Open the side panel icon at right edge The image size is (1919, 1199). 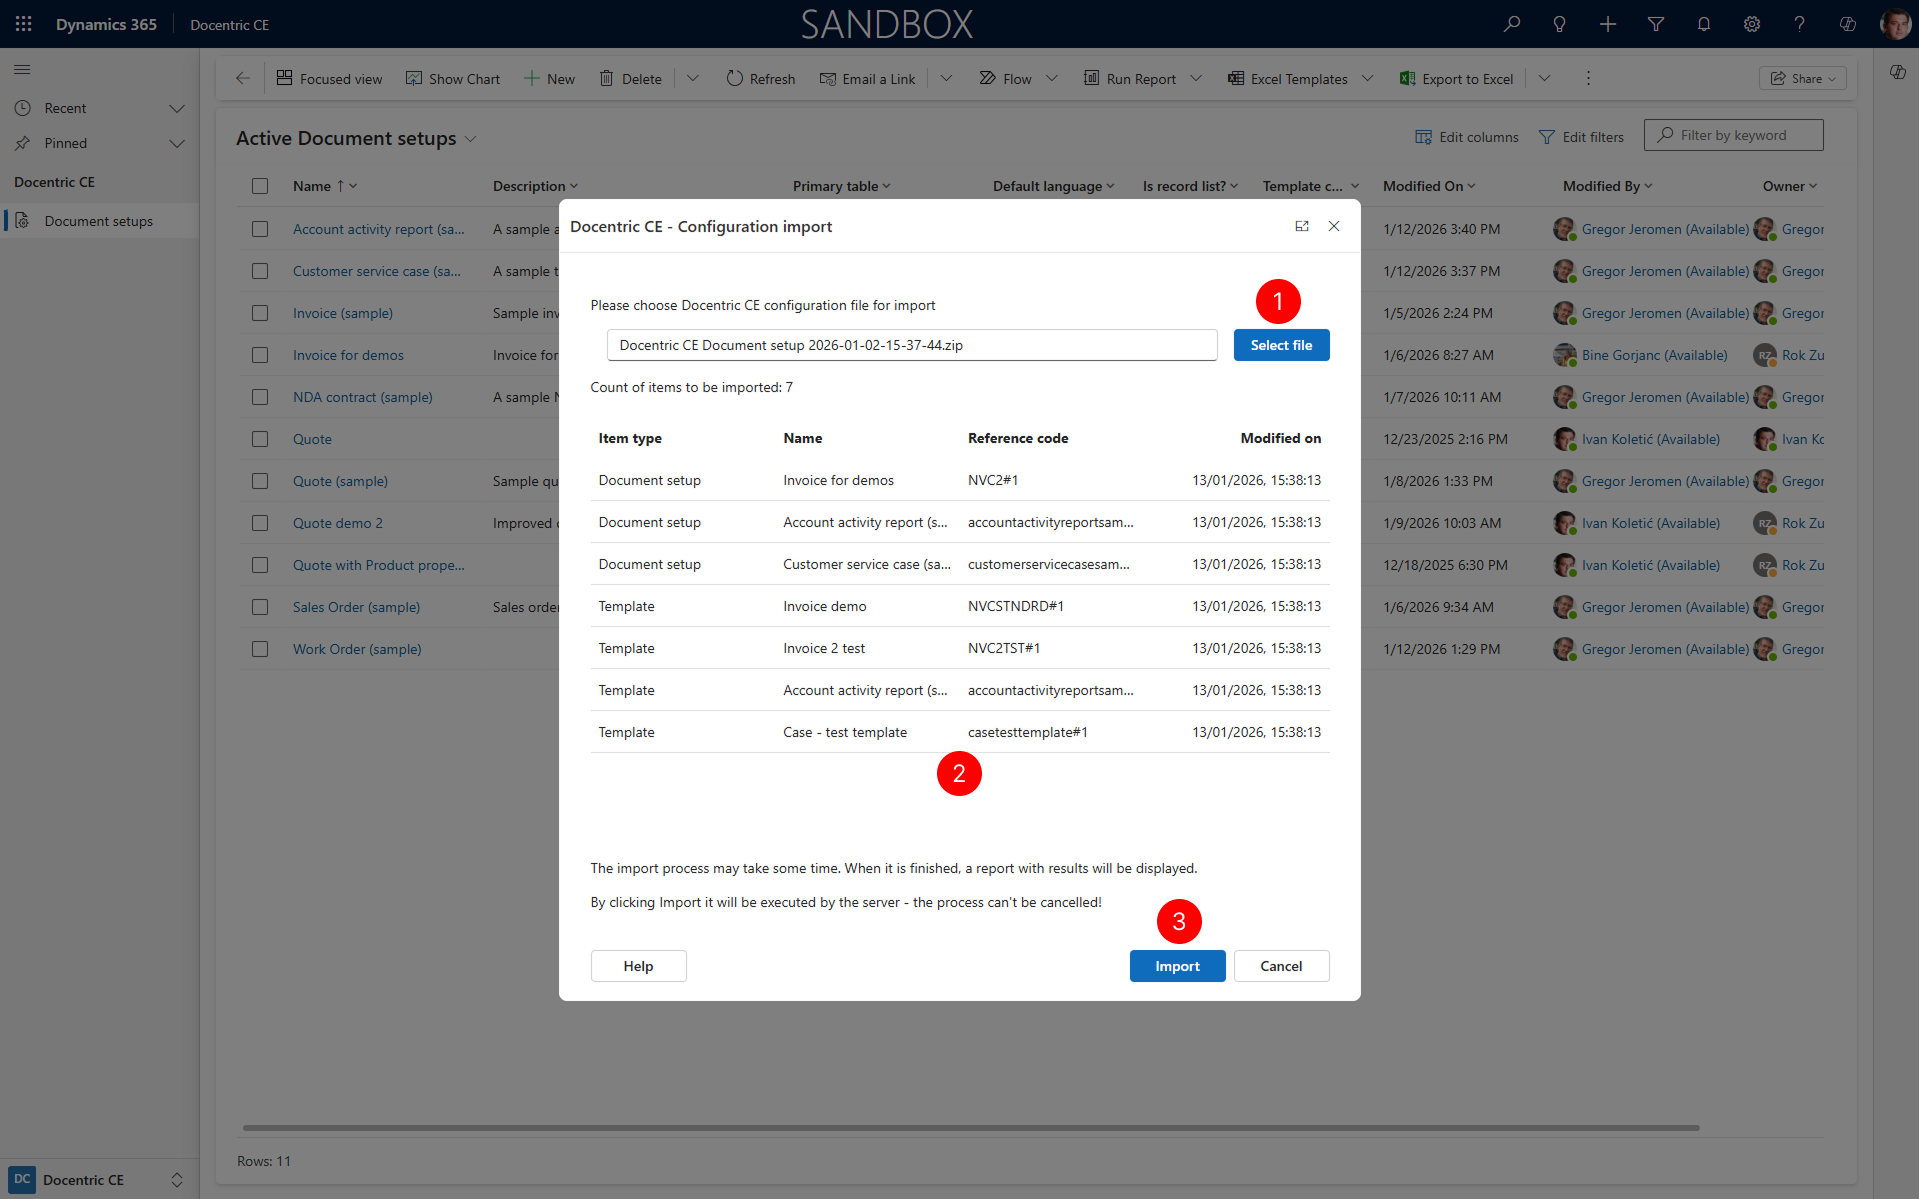point(1897,72)
